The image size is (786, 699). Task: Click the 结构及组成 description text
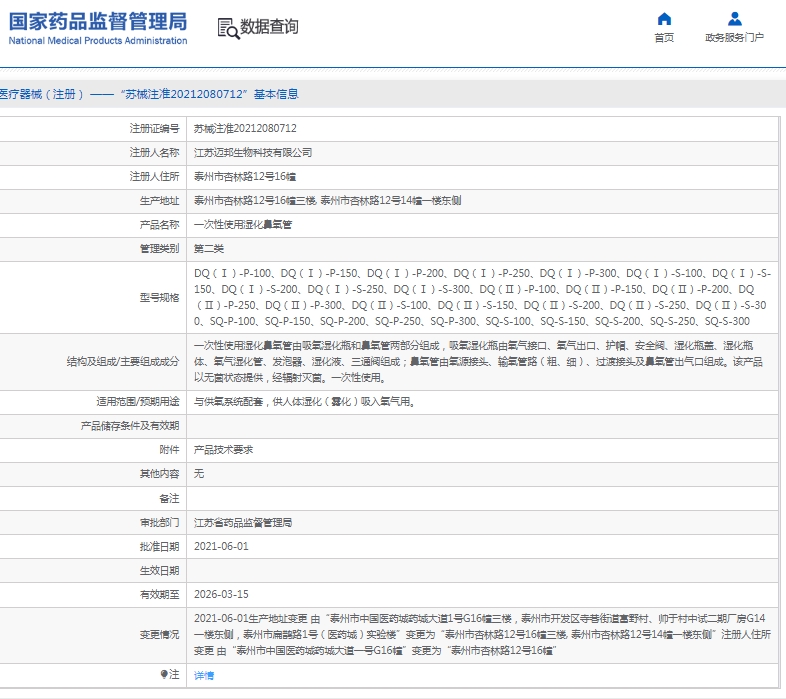pyautogui.click(x=478, y=362)
